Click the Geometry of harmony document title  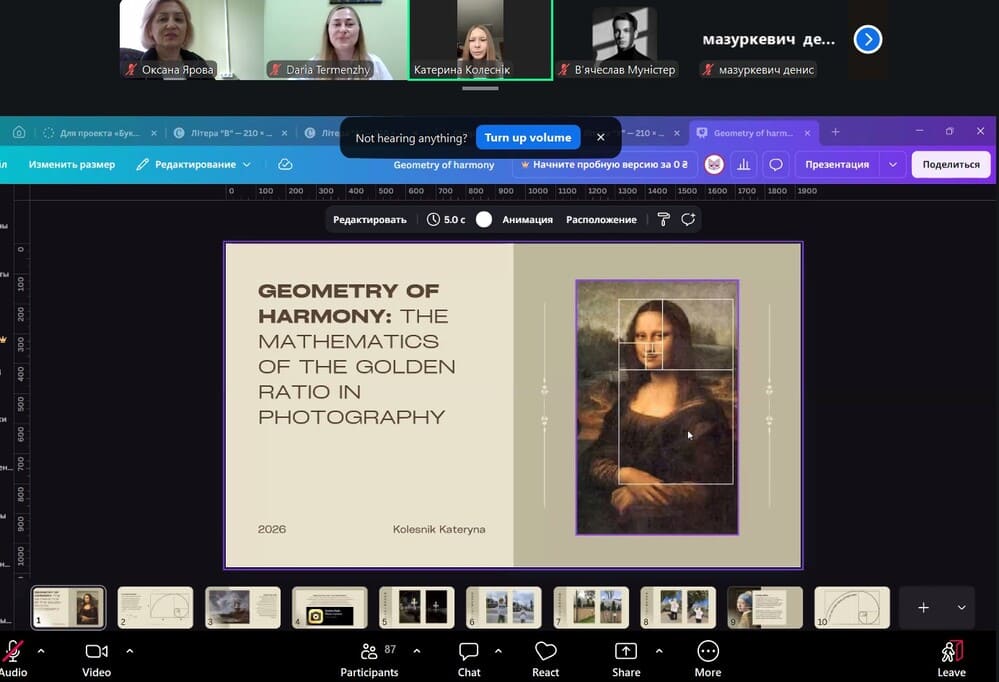click(443, 164)
